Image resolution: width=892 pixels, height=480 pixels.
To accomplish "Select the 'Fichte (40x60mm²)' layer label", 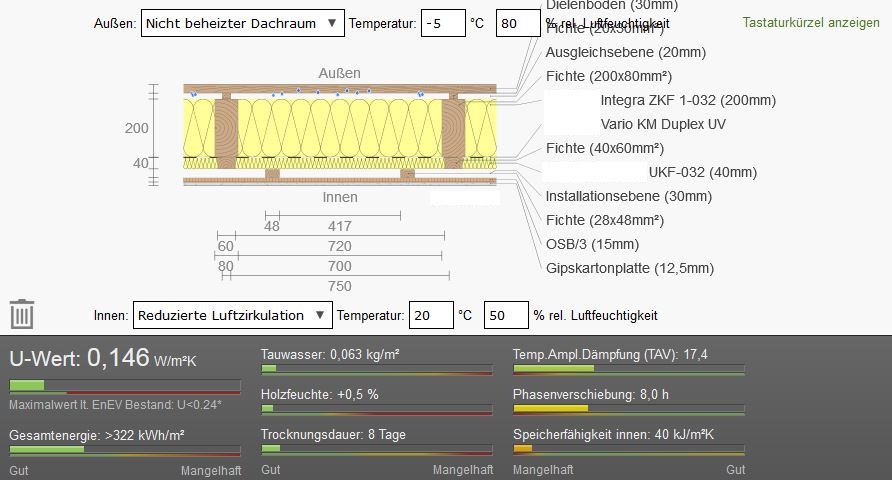I will coord(605,148).
